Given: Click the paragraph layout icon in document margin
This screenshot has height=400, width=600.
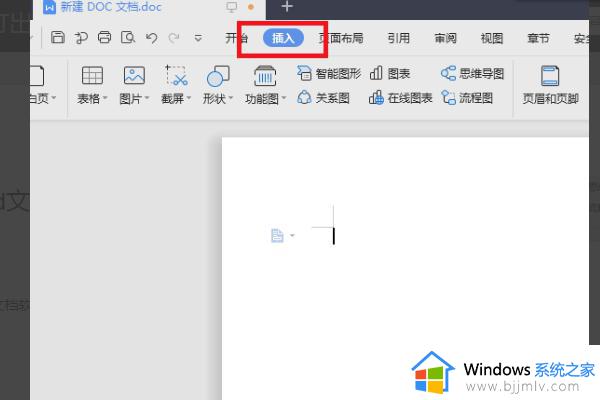Looking at the screenshot, I should coord(277,235).
